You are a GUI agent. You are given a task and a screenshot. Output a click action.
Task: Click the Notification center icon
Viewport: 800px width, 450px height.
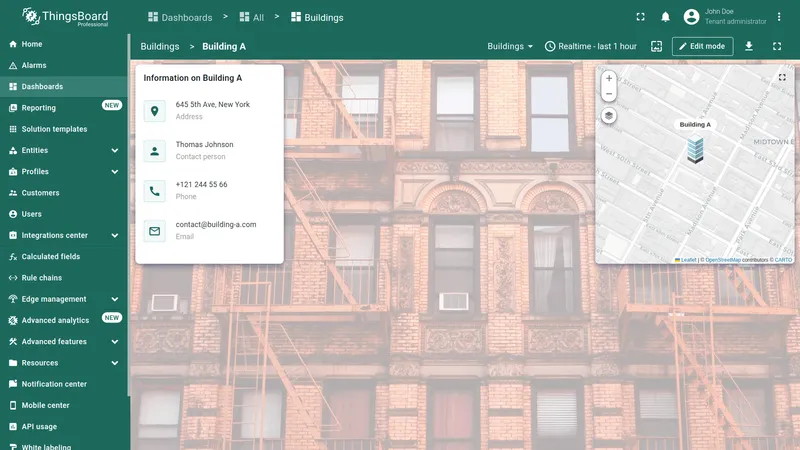point(13,384)
